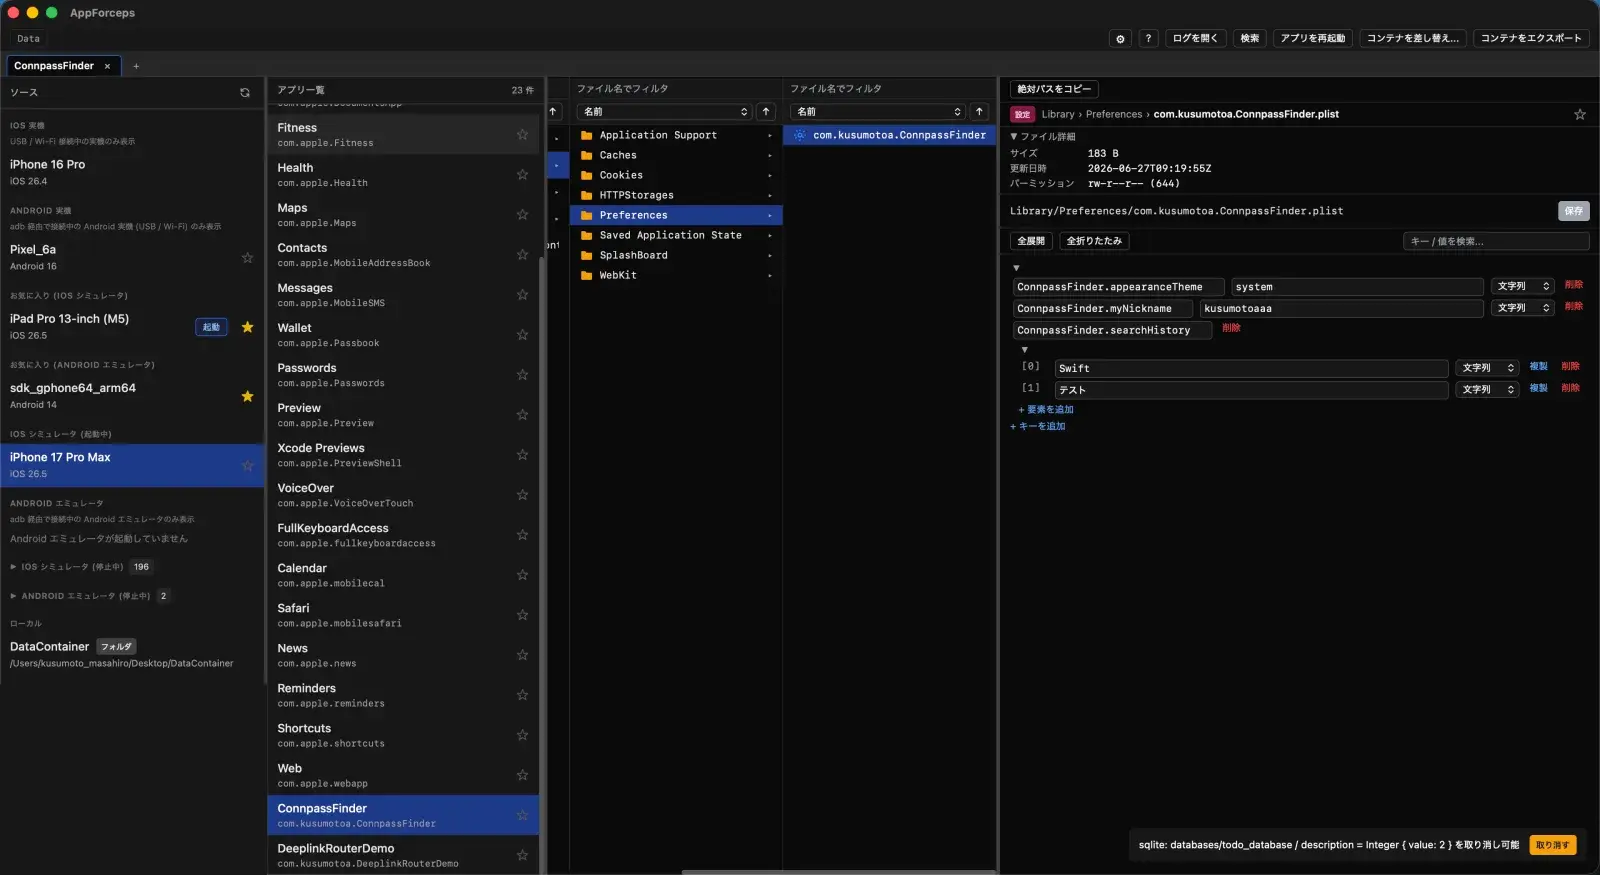Image resolution: width=1600 pixels, height=875 pixels.
Task: Favorite iPhone 17 Pro Max star
Action: 247,465
